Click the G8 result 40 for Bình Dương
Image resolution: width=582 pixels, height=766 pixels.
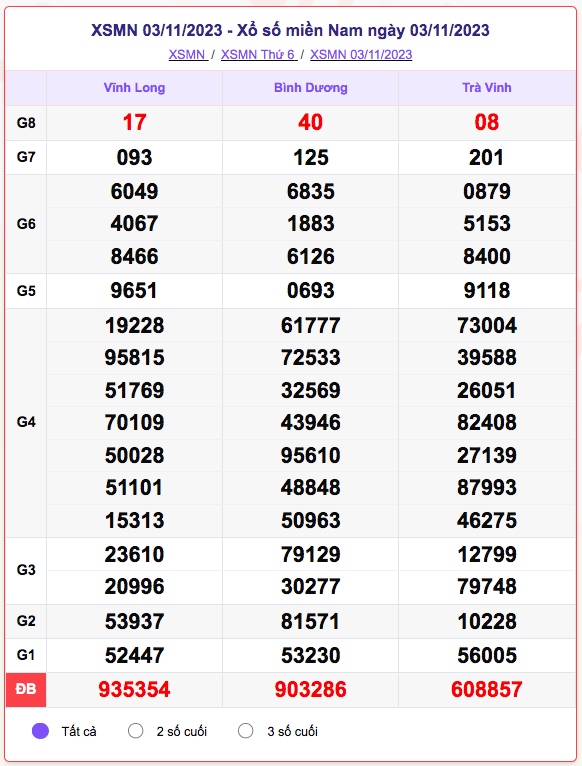[311, 123]
